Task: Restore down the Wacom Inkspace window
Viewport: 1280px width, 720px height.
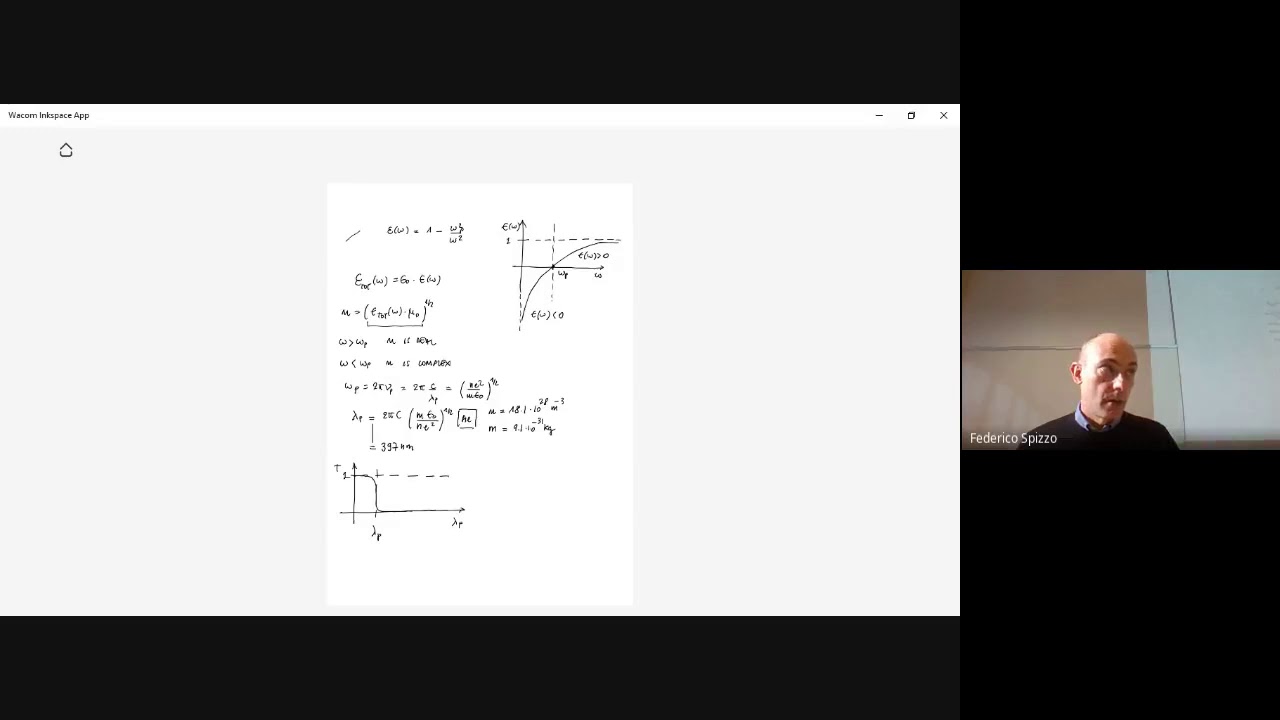Action: point(911,115)
